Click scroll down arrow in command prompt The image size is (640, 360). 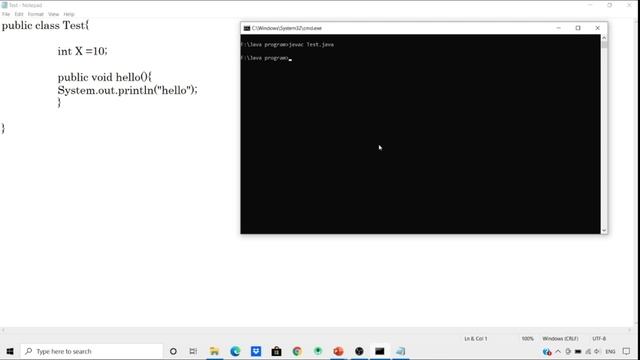(x=604, y=231)
